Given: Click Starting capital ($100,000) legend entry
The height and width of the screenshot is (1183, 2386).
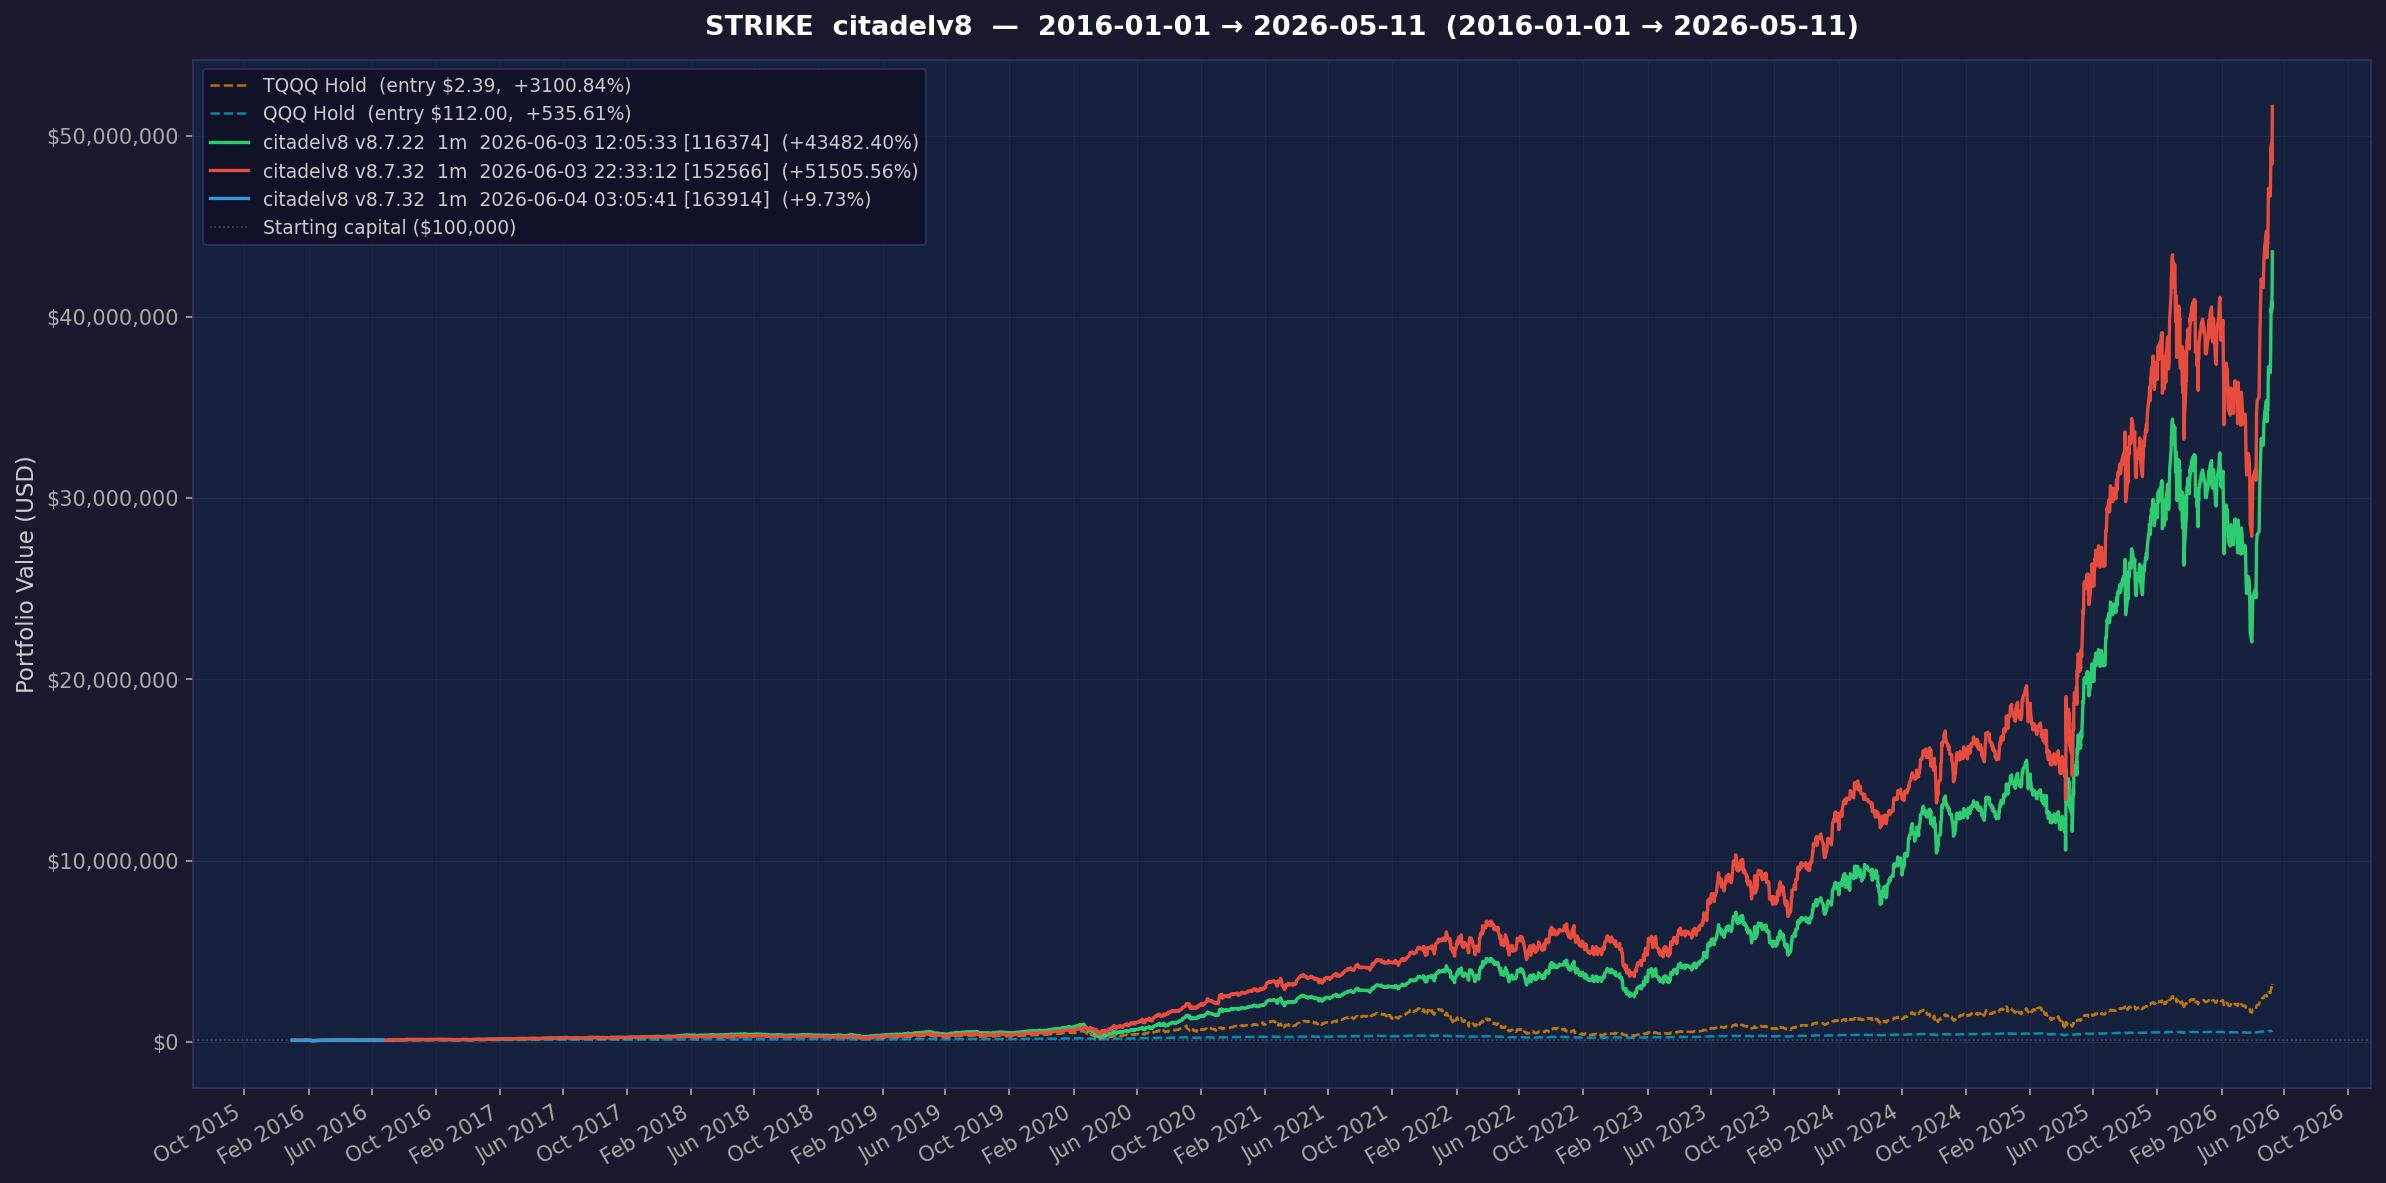Looking at the screenshot, I should click(363, 227).
